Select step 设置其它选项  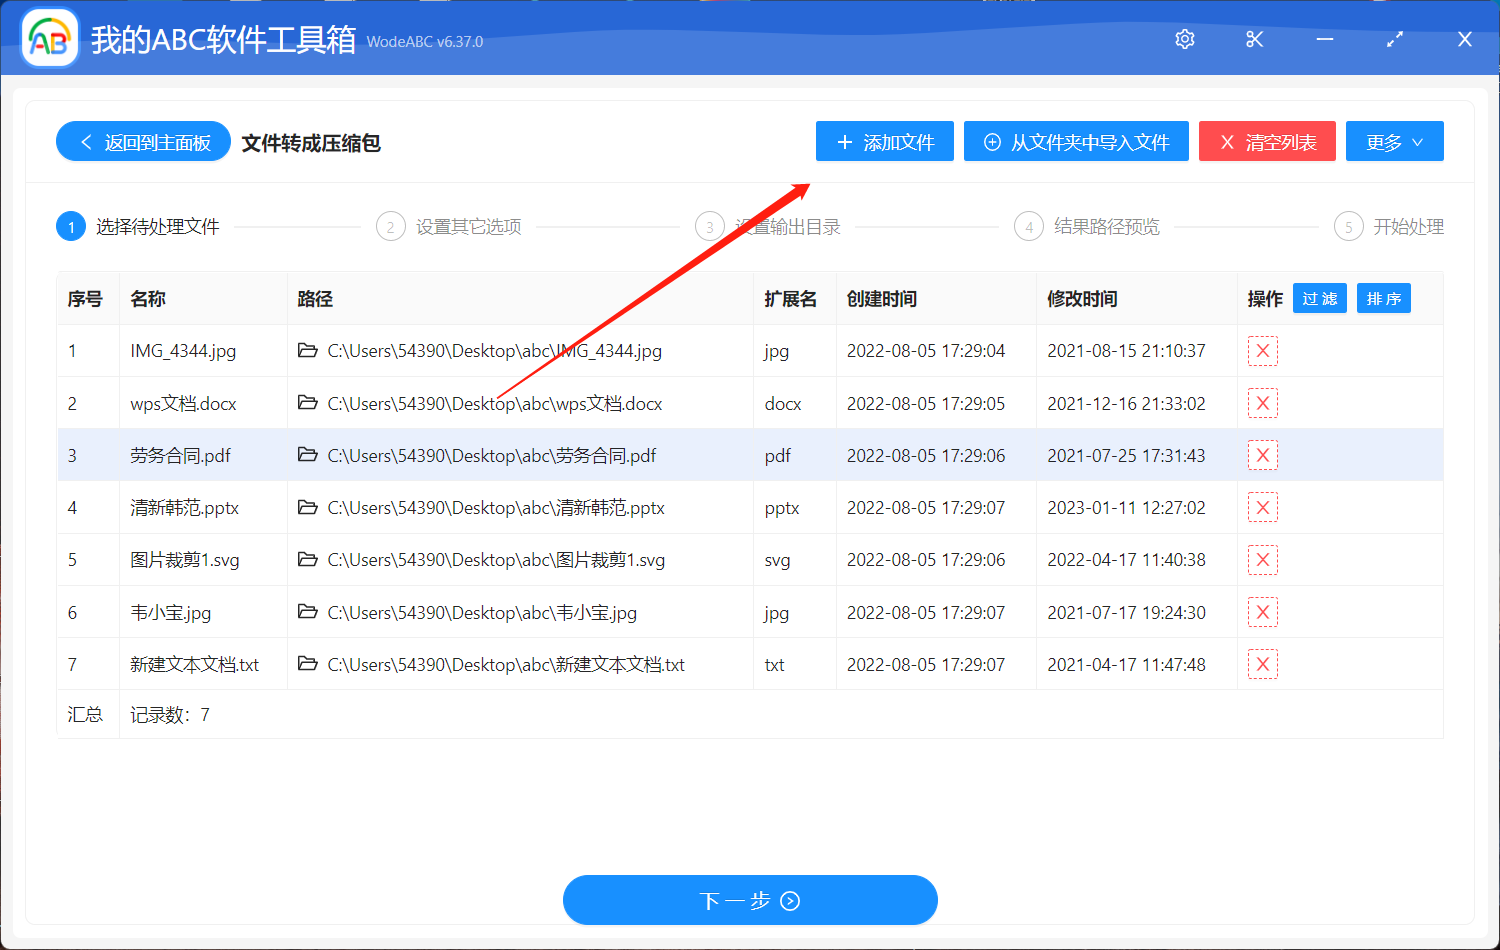[470, 226]
